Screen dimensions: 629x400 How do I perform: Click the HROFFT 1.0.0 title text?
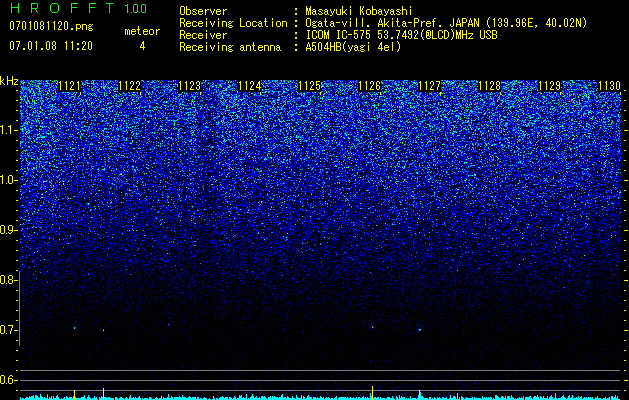[78, 8]
